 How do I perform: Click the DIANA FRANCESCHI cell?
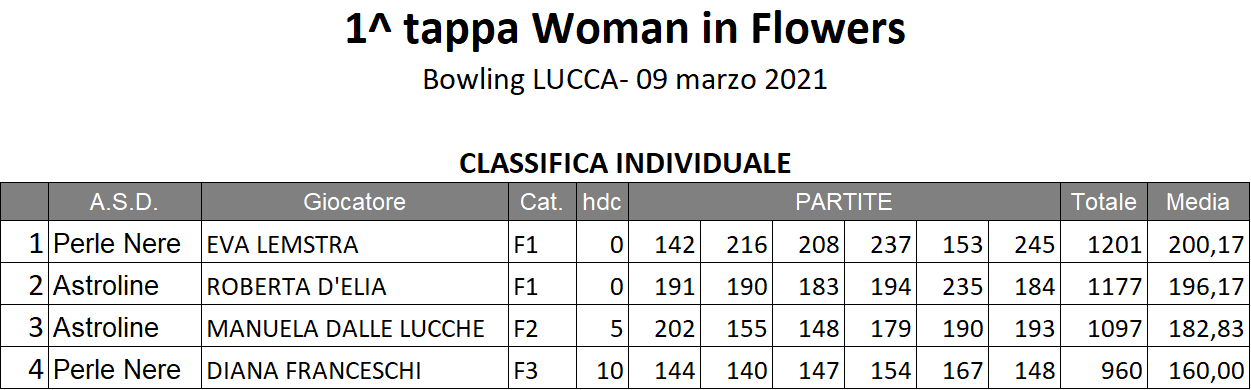click(x=355, y=370)
